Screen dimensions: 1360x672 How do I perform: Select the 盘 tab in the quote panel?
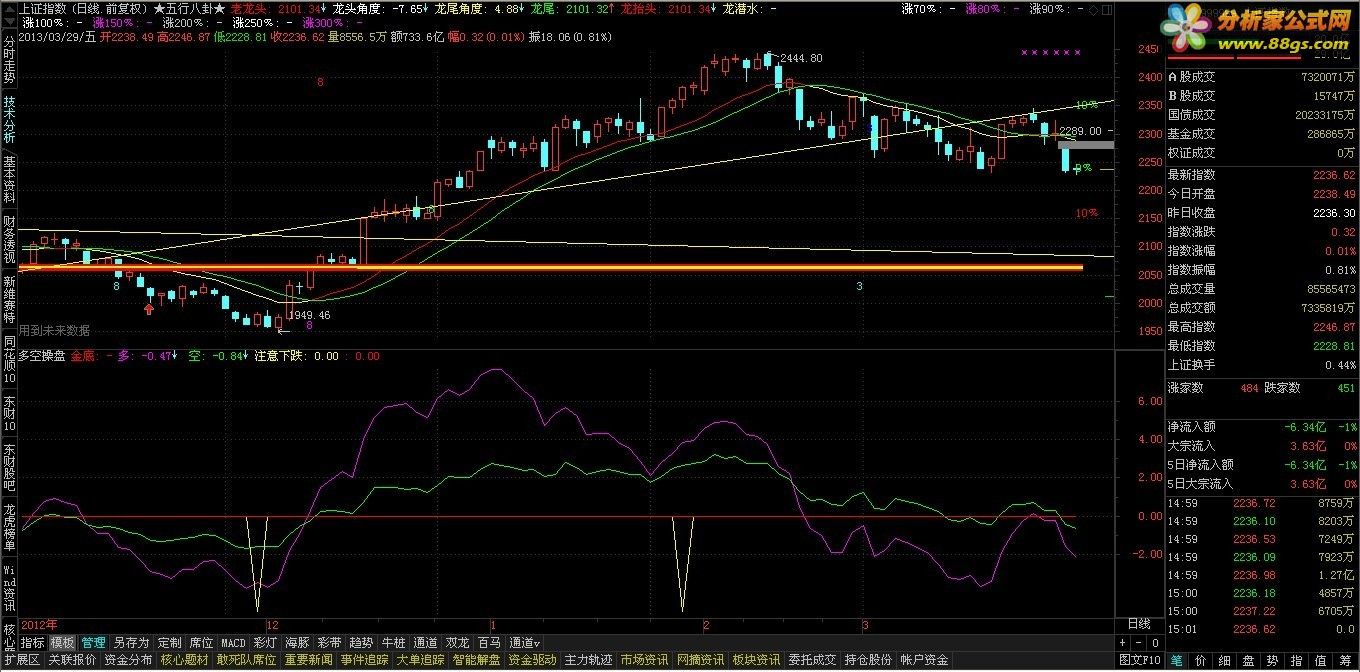click(x=1249, y=660)
